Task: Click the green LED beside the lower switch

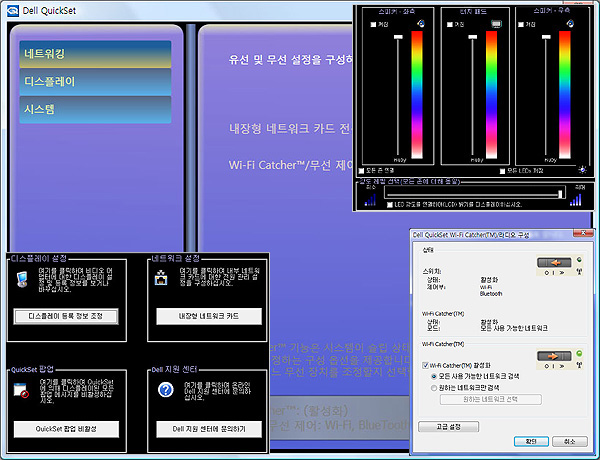Action: [x=579, y=353]
